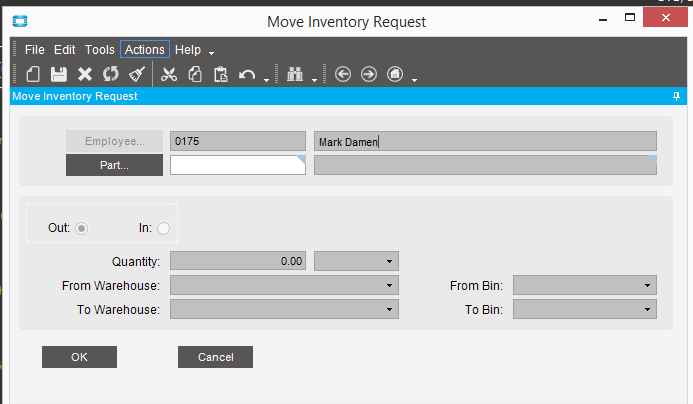Click the Cut scissors icon
Image resolution: width=693 pixels, height=404 pixels.
169,74
